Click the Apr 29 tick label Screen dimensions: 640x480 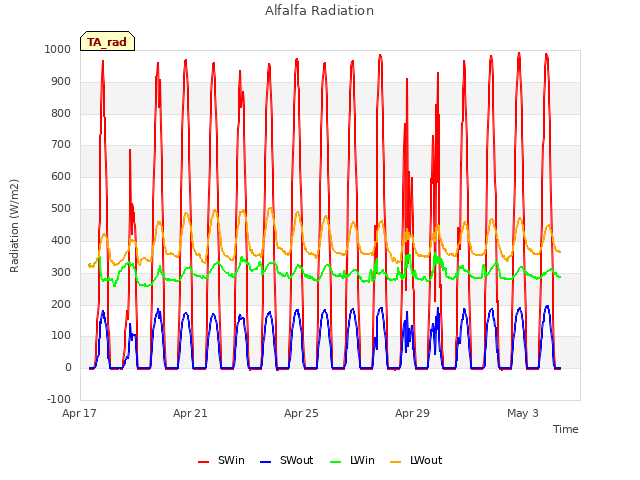[412, 413]
